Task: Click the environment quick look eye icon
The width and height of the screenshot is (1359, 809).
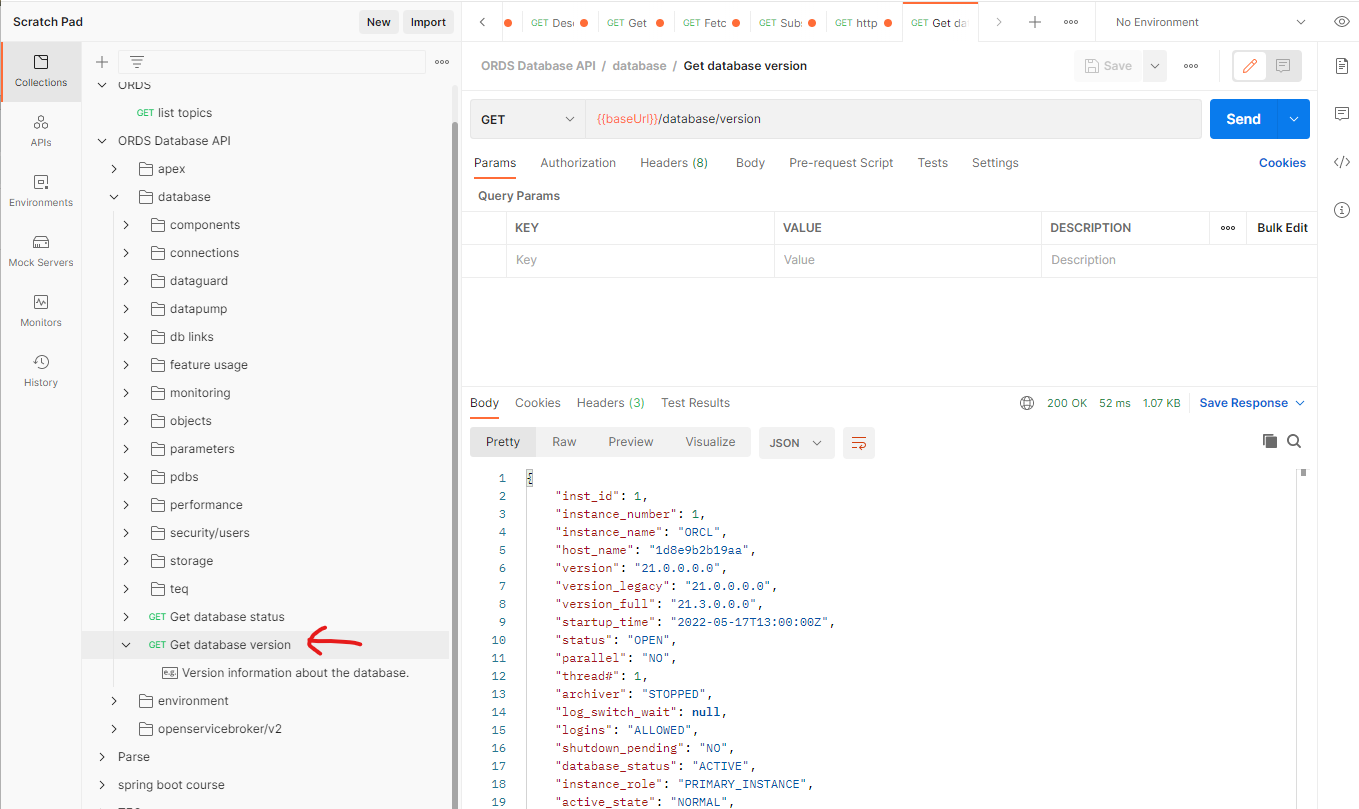Action: point(1341,22)
